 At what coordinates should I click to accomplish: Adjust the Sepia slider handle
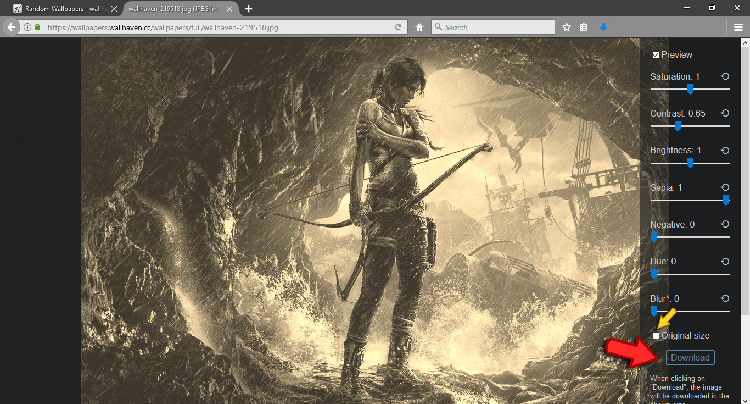click(x=726, y=200)
